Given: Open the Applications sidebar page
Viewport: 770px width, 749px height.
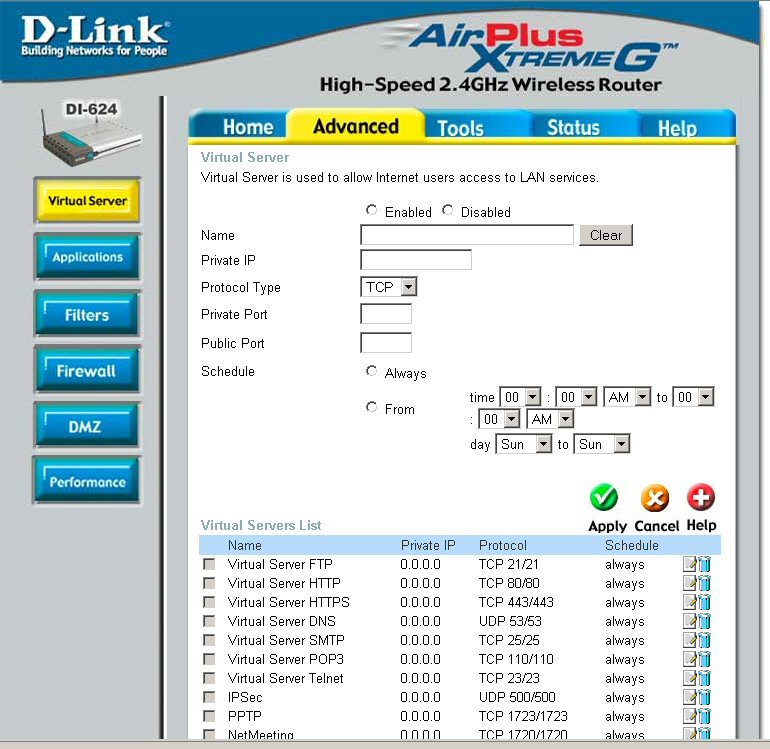Looking at the screenshot, I should 87,257.
